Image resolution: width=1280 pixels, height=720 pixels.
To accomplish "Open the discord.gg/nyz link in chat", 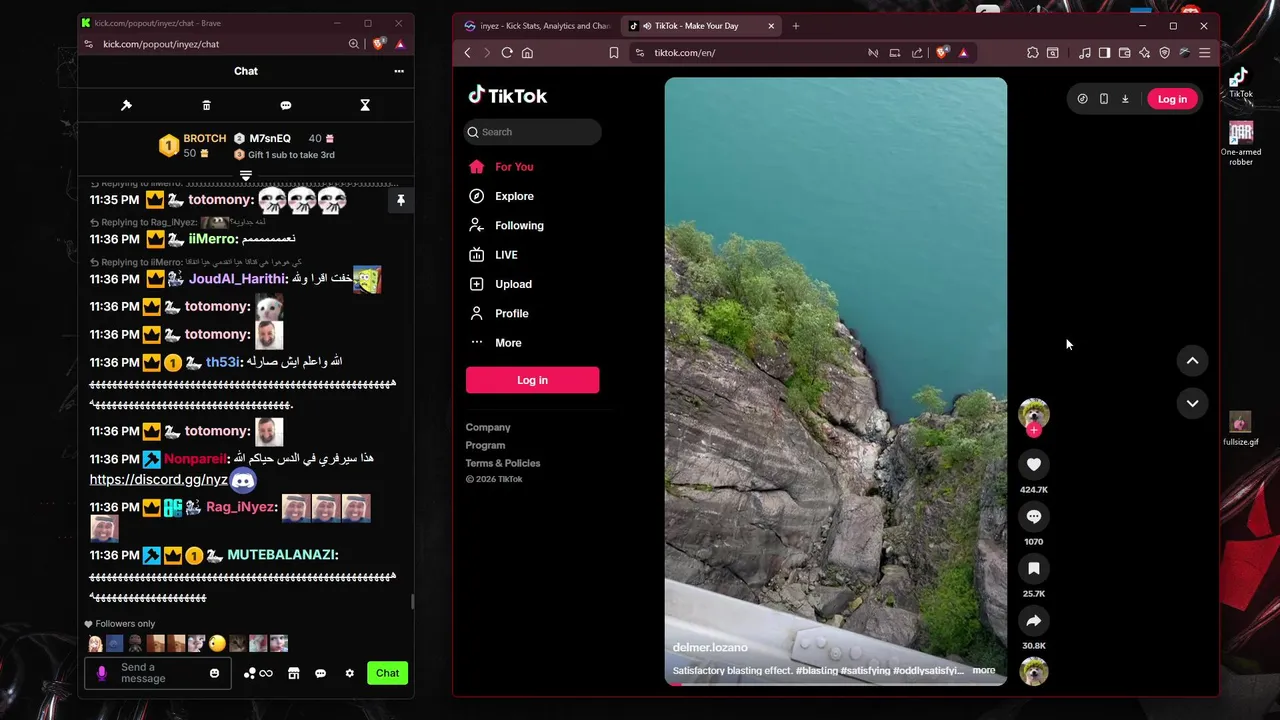I will click(x=159, y=479).
